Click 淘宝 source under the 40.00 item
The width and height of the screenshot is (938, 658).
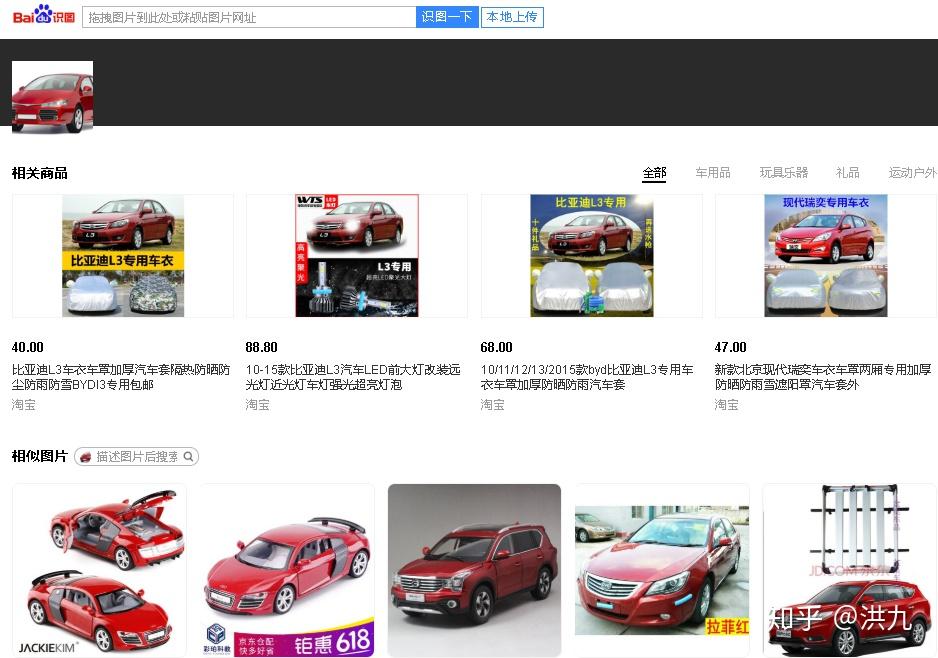pyautogui.click(x=24, y=405)
